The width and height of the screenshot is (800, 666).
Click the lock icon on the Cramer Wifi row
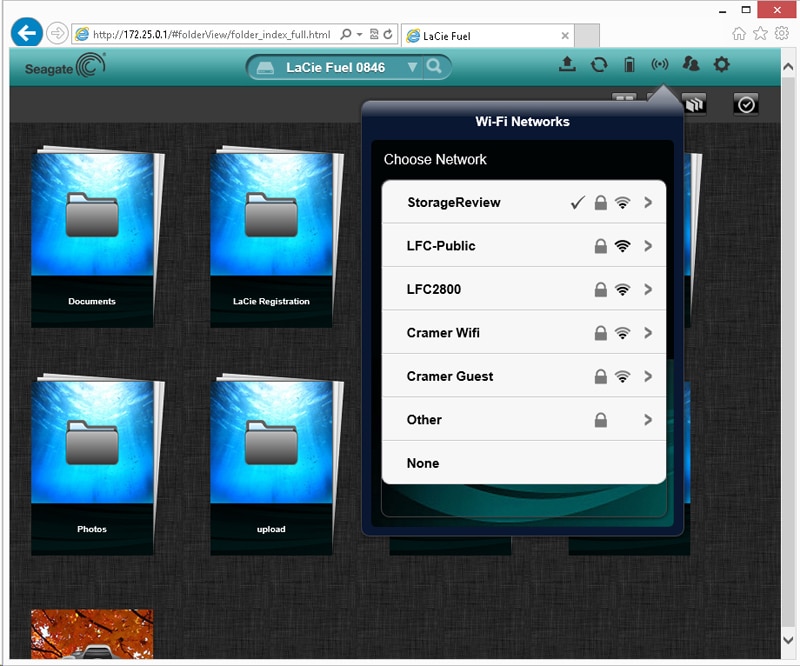(601, 333)
